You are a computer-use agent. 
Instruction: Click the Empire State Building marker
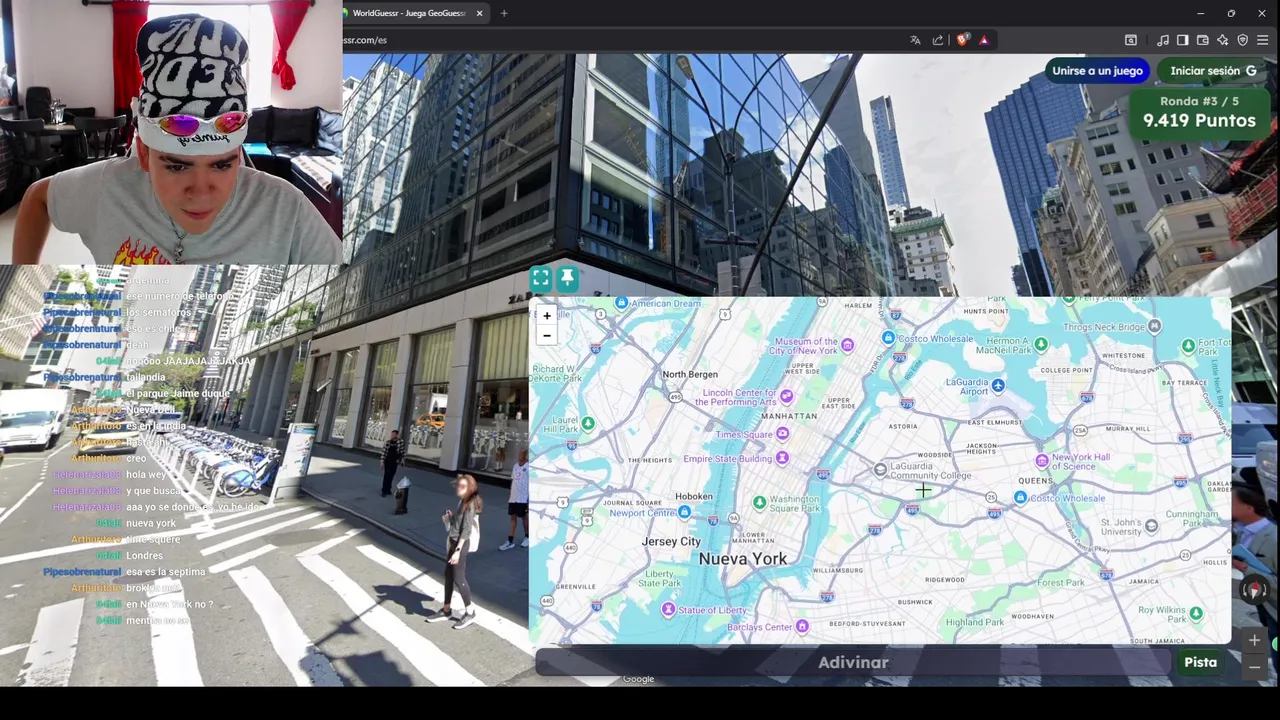pos(782,458)
